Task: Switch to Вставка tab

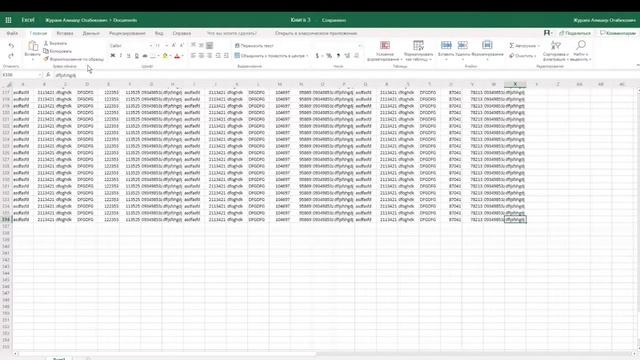Action: [65, 33]
